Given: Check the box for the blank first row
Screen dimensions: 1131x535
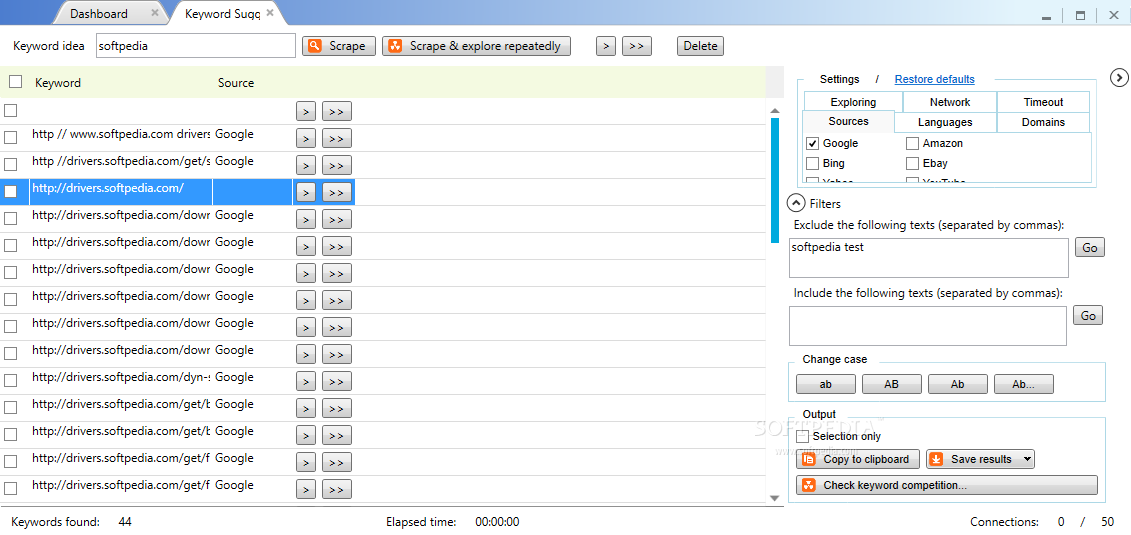Looking at the screenshot, I should click(x=11, y=110).
